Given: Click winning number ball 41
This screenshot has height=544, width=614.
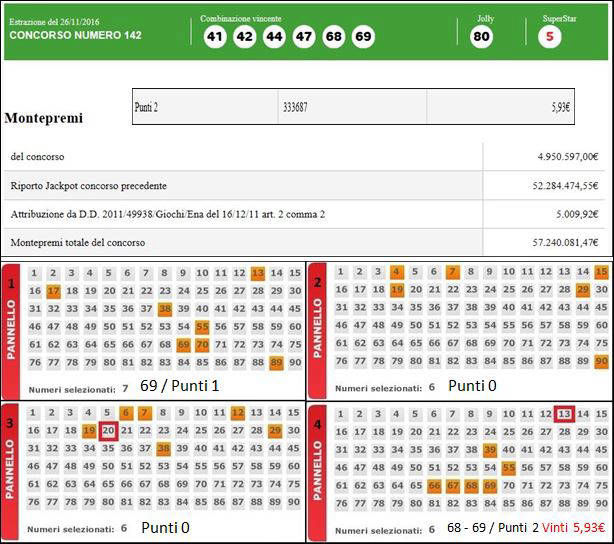Looking at the screenshot, I should pyautogui.click(x=215, y=37).
